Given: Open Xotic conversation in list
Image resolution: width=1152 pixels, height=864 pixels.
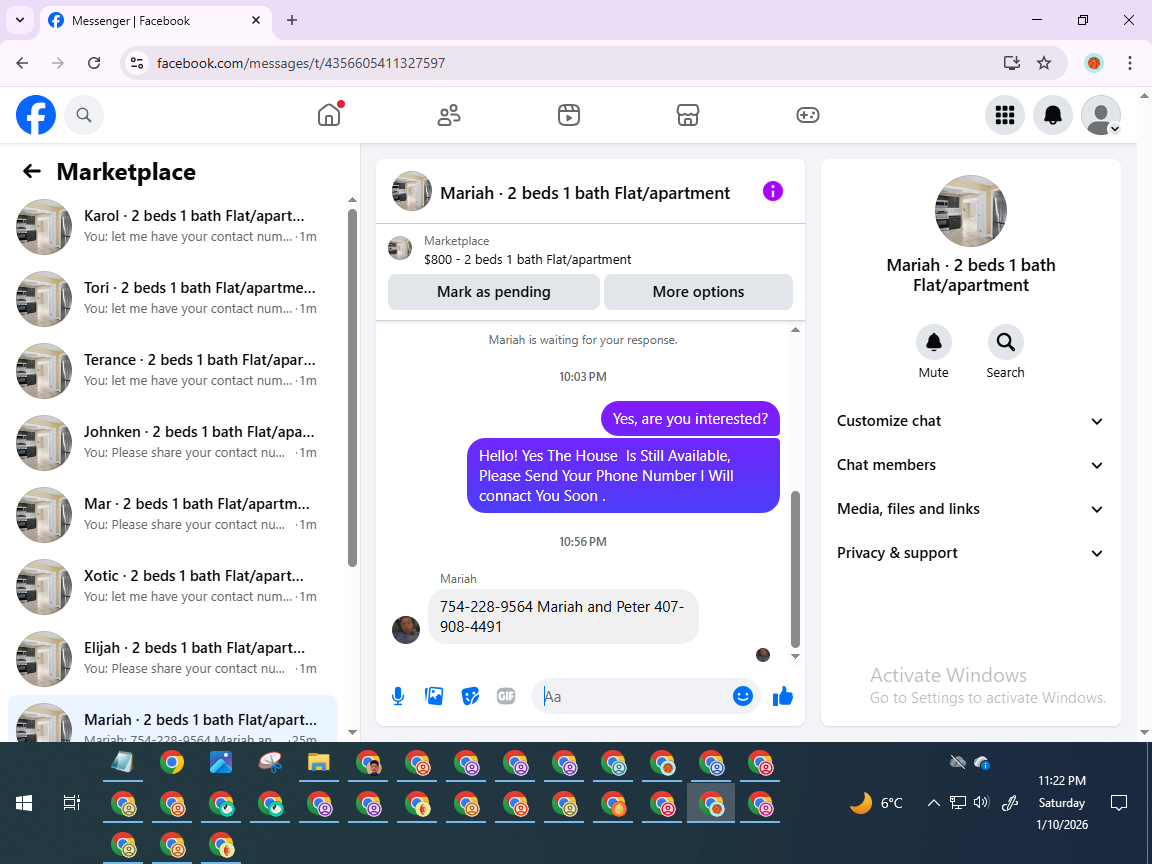Looking at the screenshot, I should [173, 586].
